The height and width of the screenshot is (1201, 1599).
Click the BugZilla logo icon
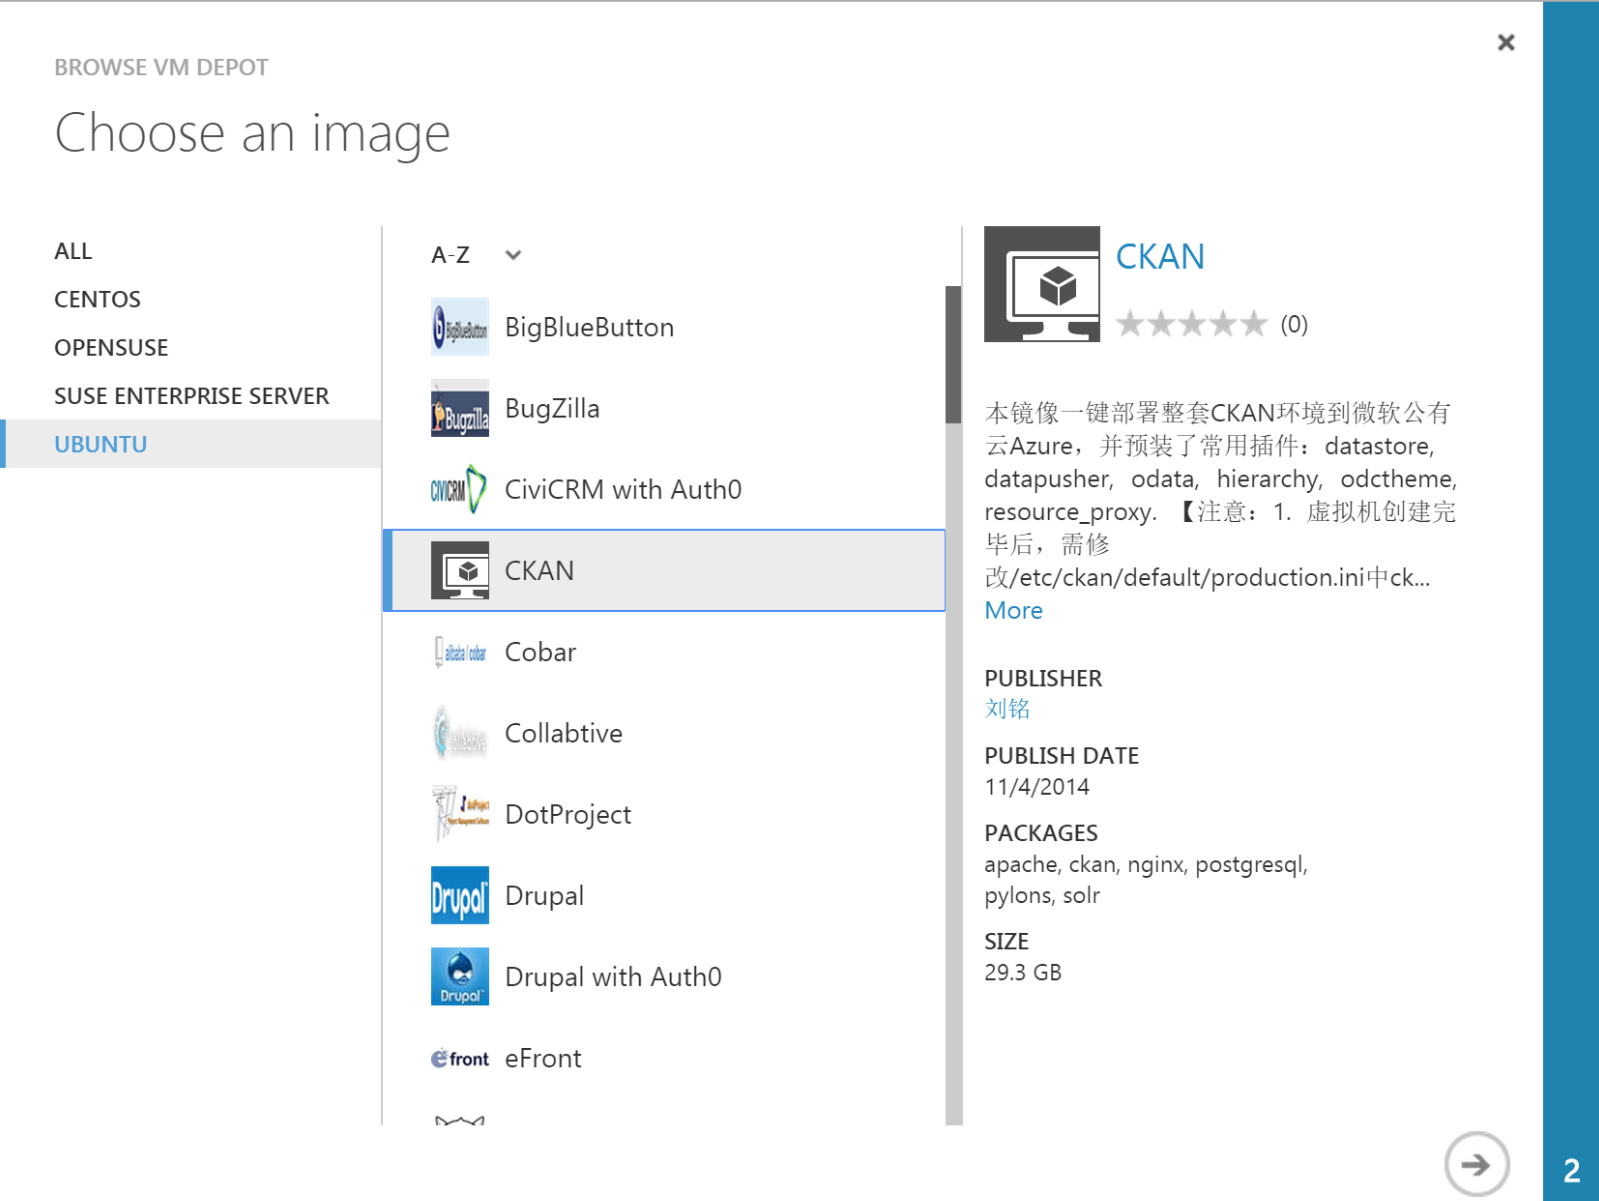tap(460, 408)
